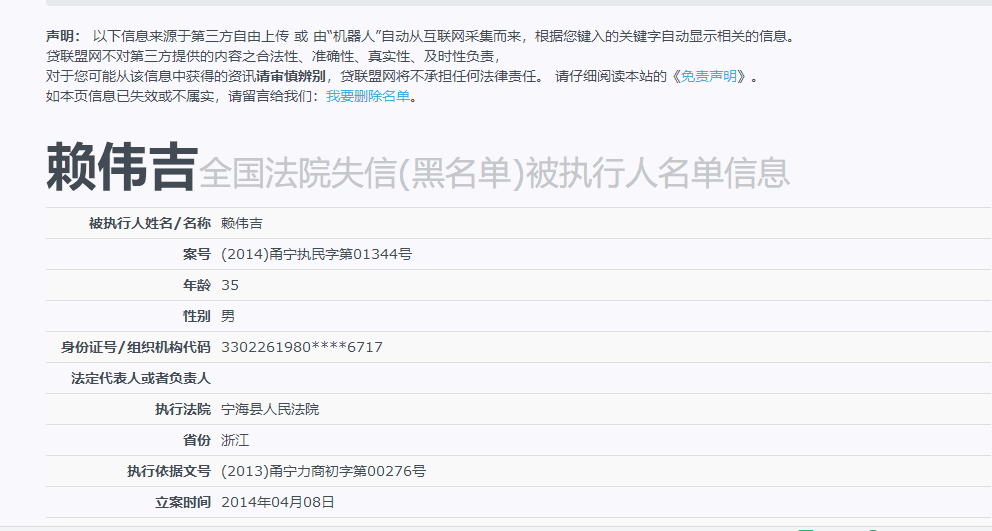This screenshot has height=531, width=992.
Task: Click the 身份证号/组织机构代码 row label
Action: 136,347
